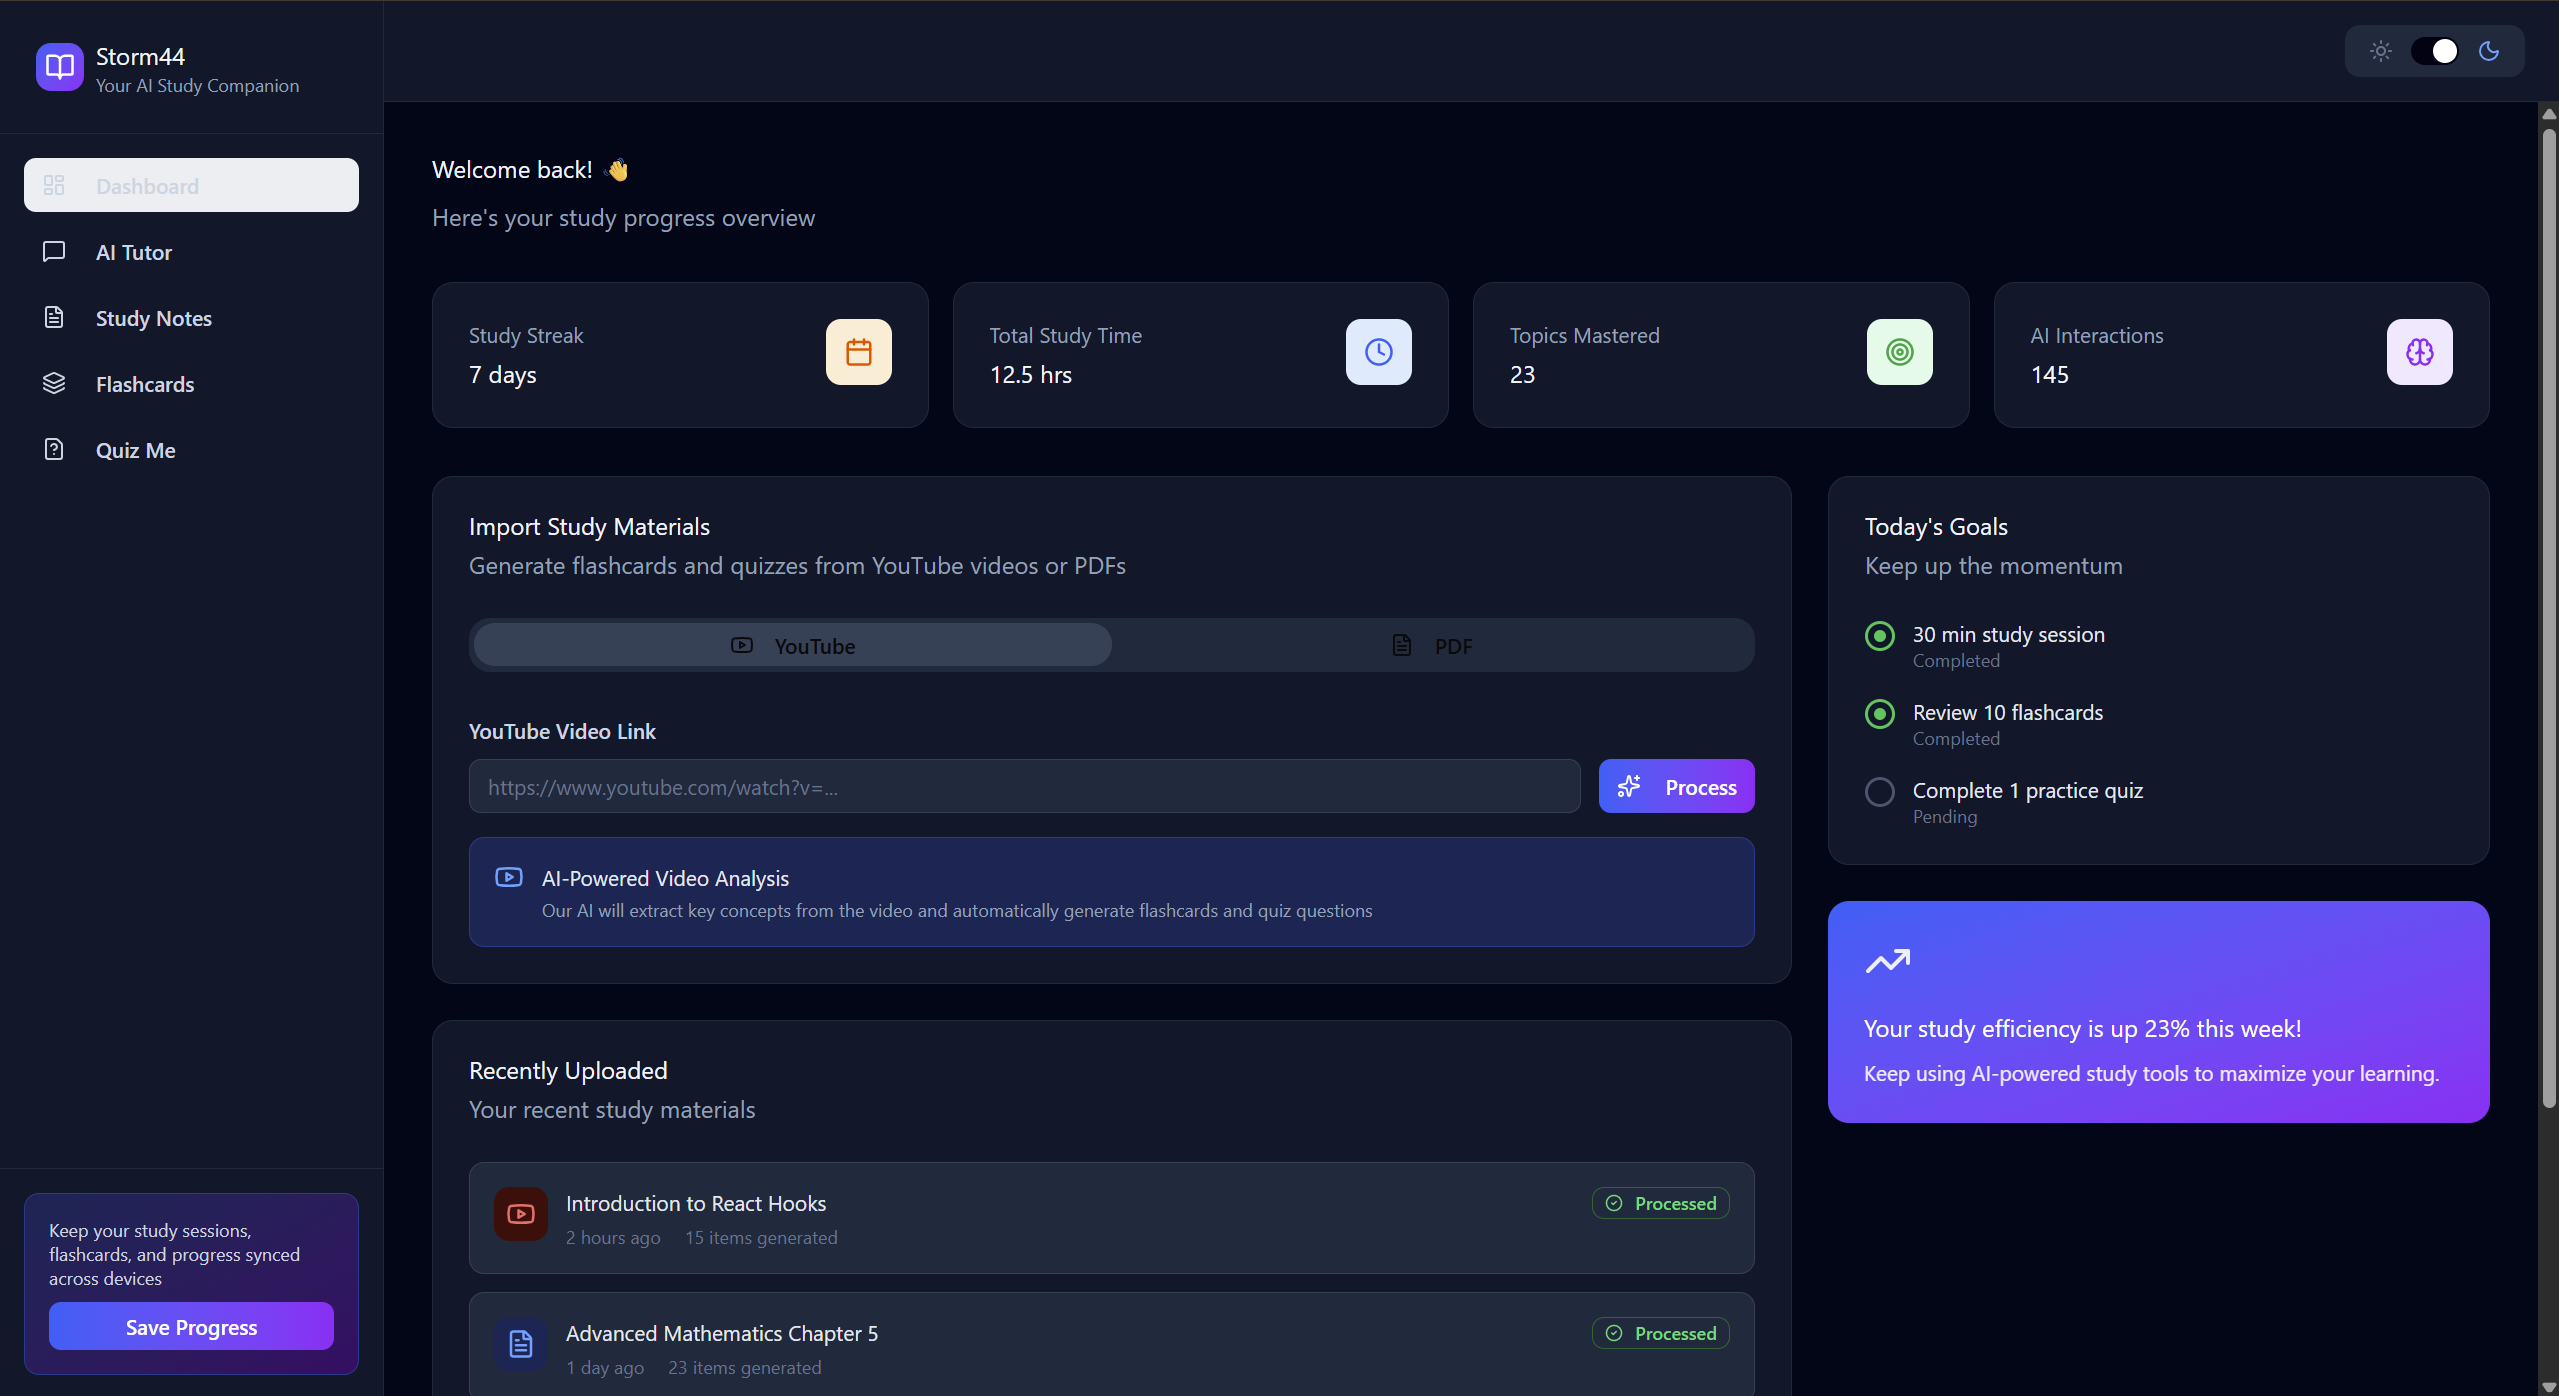Viewport: 2559px width, 1396px height.
Task: Open AI Tutor from the sidebar
Action: click(133, 253)
